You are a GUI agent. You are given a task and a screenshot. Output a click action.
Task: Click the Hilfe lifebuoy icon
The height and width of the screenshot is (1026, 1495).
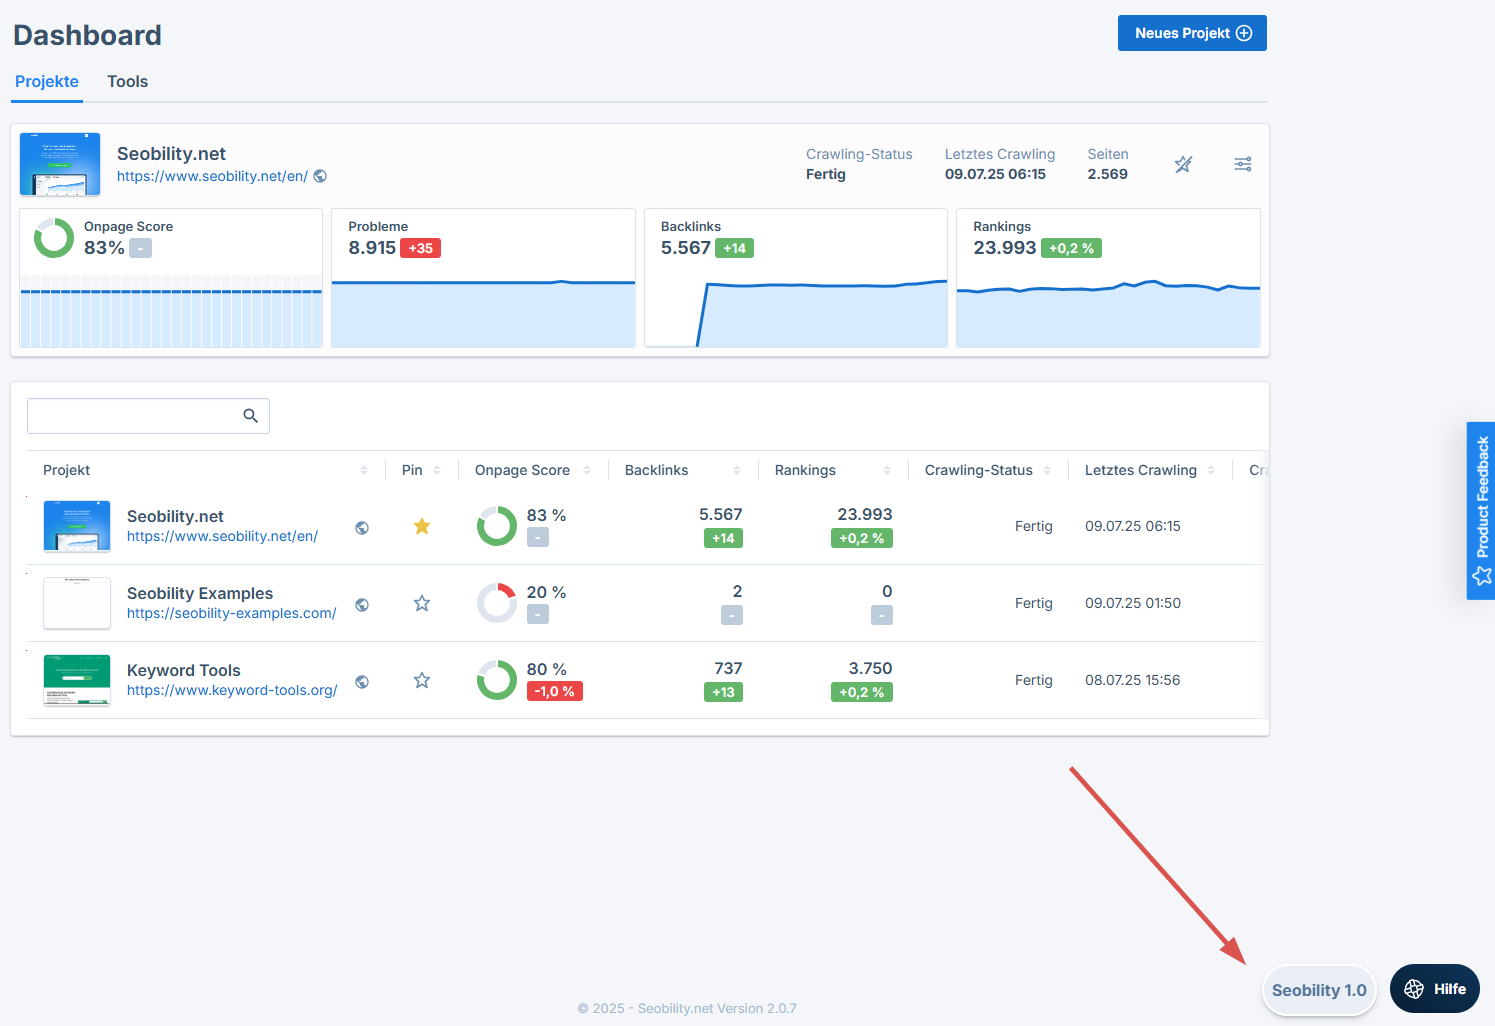pyautogui.click(x=1414, y=989)
